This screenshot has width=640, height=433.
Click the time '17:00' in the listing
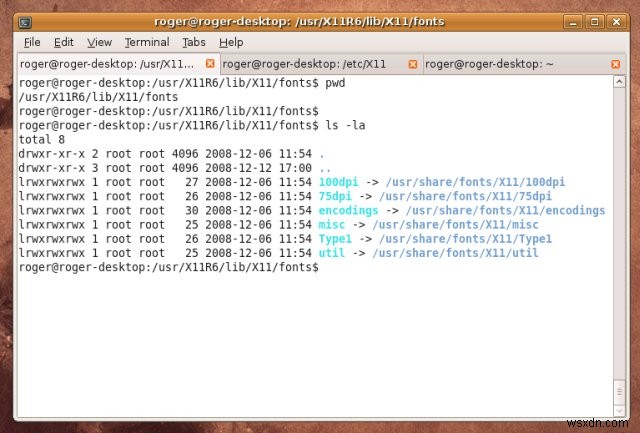pos(295,168)
